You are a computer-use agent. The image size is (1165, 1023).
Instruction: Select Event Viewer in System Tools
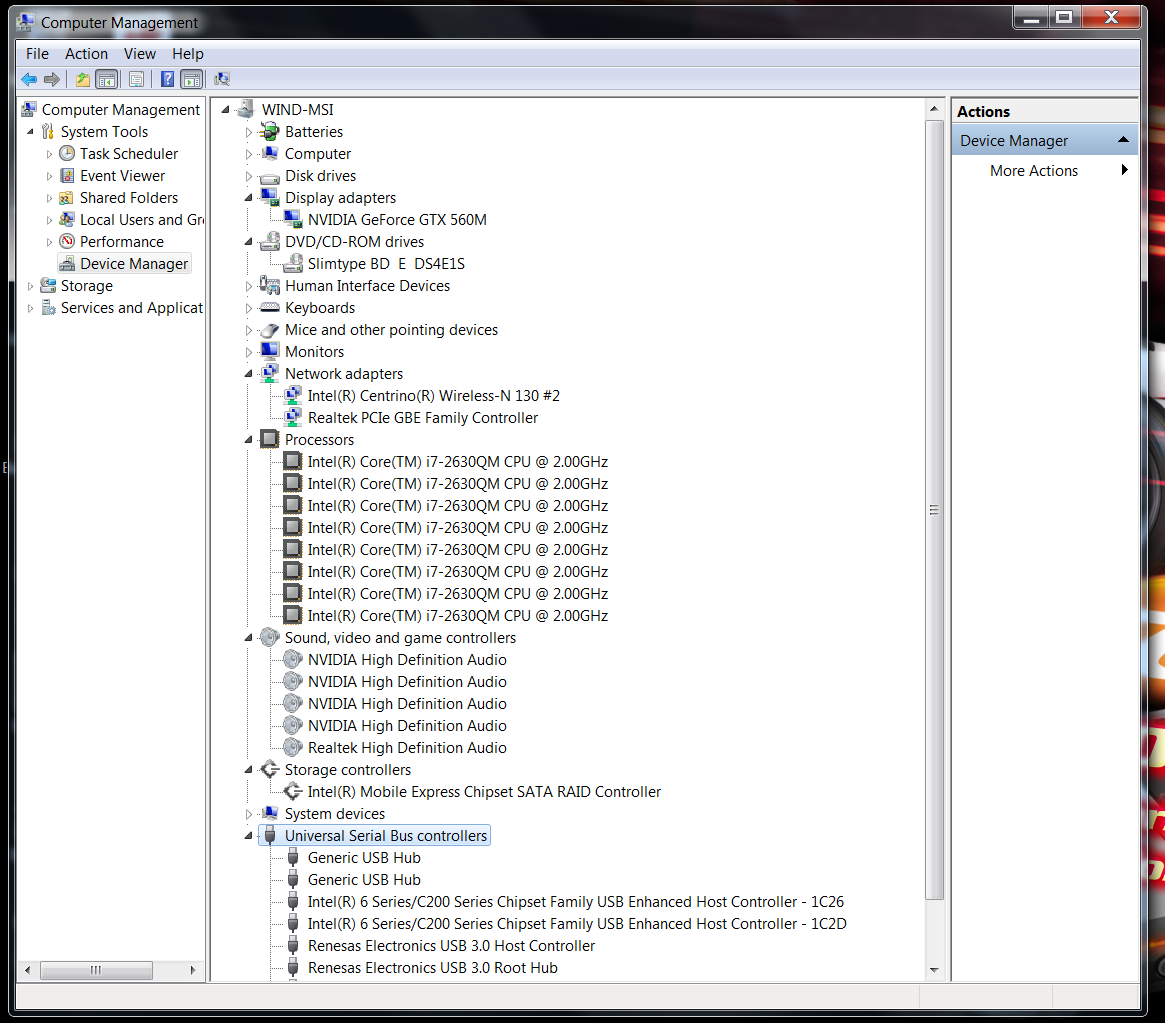coord(122,176)
